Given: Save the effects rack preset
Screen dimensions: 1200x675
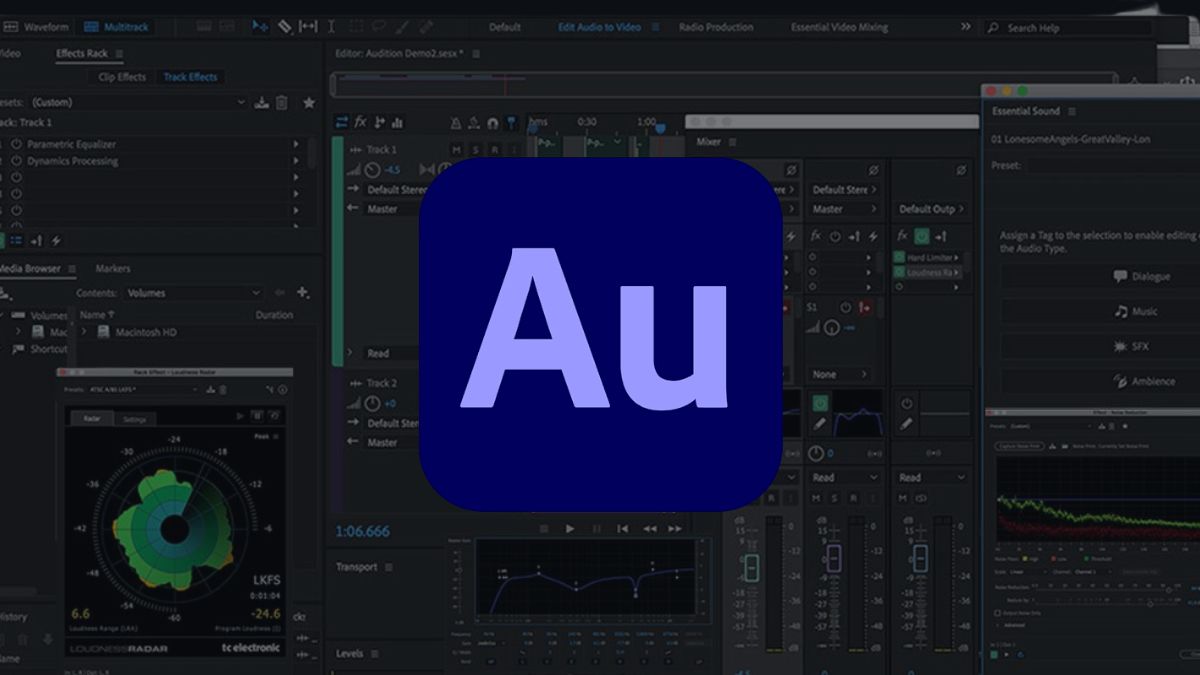Looking at the screenshot, I should (x=262, y=102).
